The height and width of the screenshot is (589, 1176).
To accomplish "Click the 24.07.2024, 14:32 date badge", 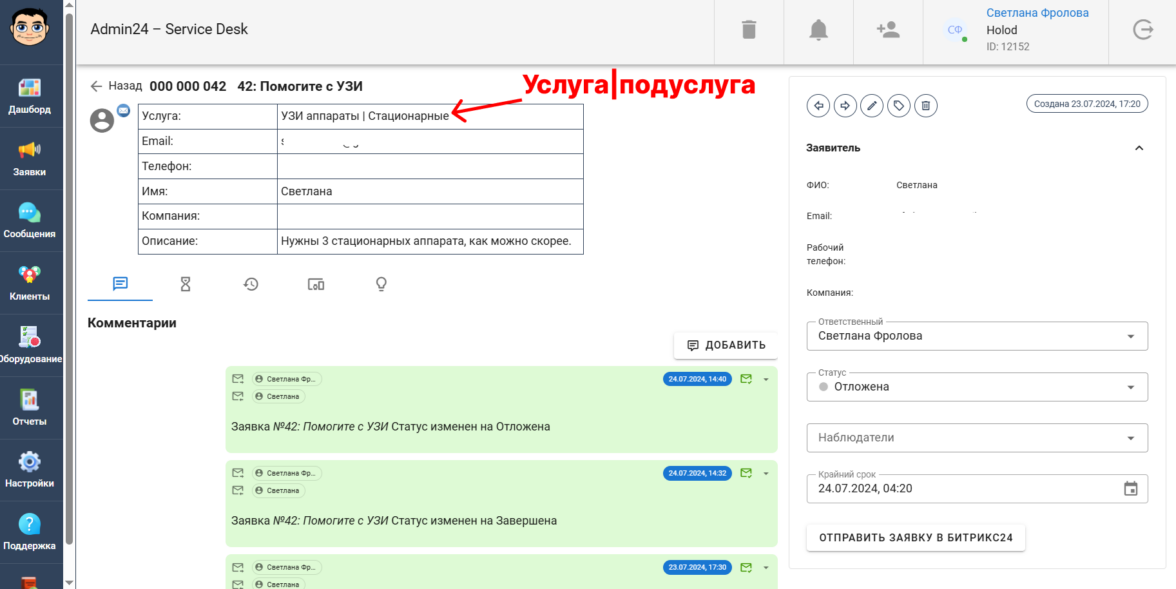I will [x=698, y=473].
